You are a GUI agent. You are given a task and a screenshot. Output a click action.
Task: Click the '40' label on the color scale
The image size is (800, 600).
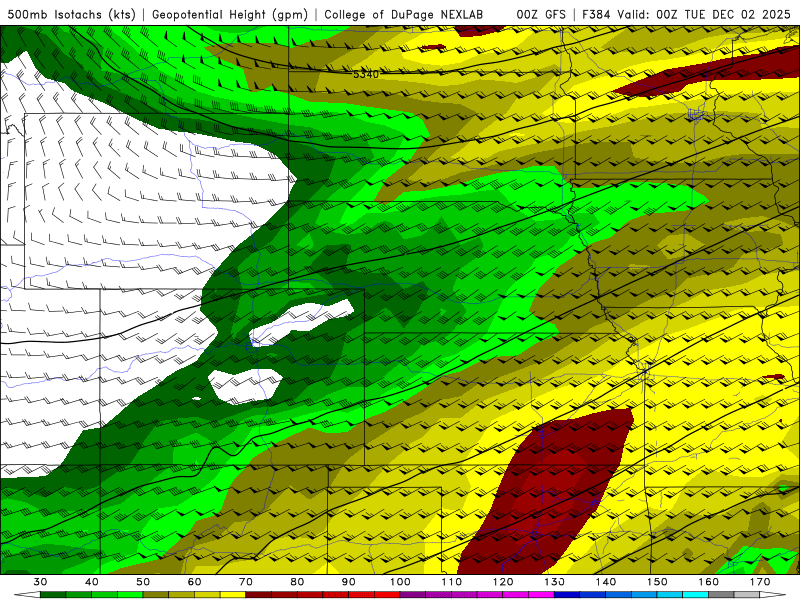tap(92, 582)
